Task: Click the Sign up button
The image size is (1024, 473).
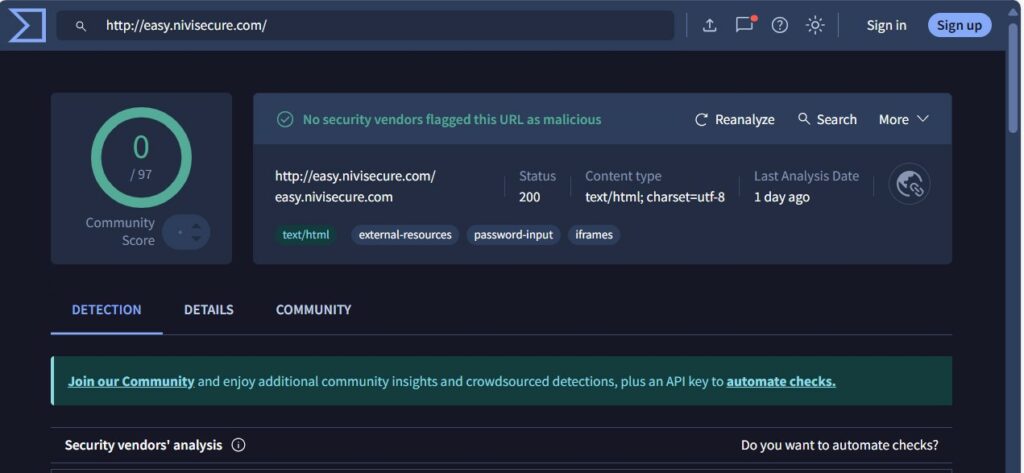Action: (959, 25)
